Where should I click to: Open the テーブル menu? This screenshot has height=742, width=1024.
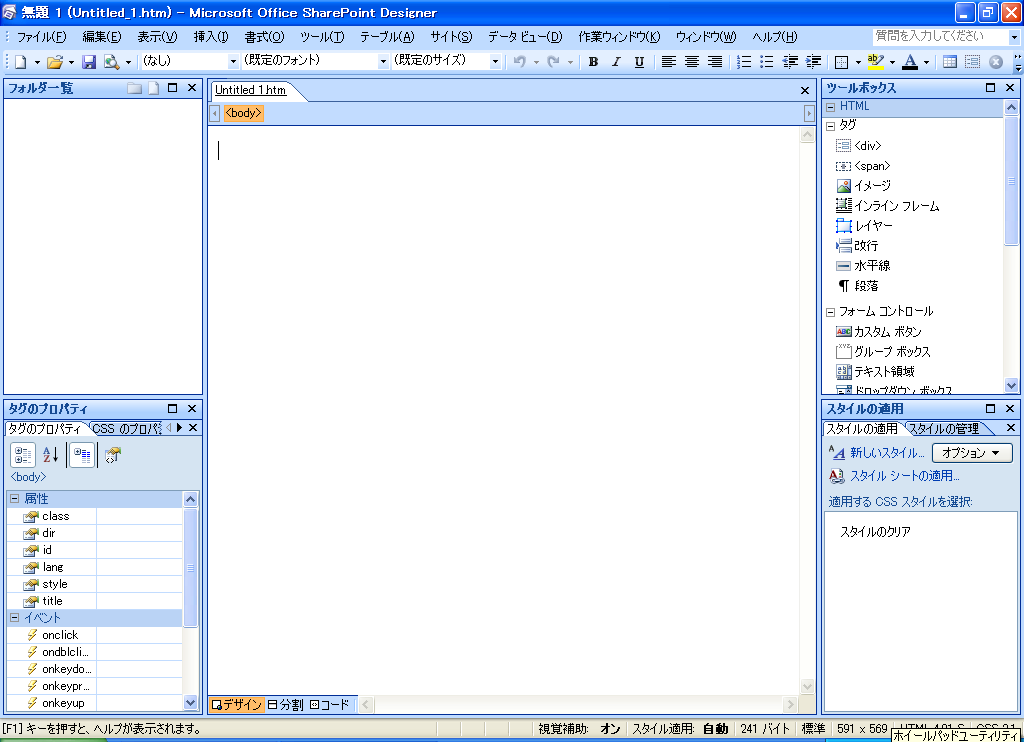click(387, 37)
